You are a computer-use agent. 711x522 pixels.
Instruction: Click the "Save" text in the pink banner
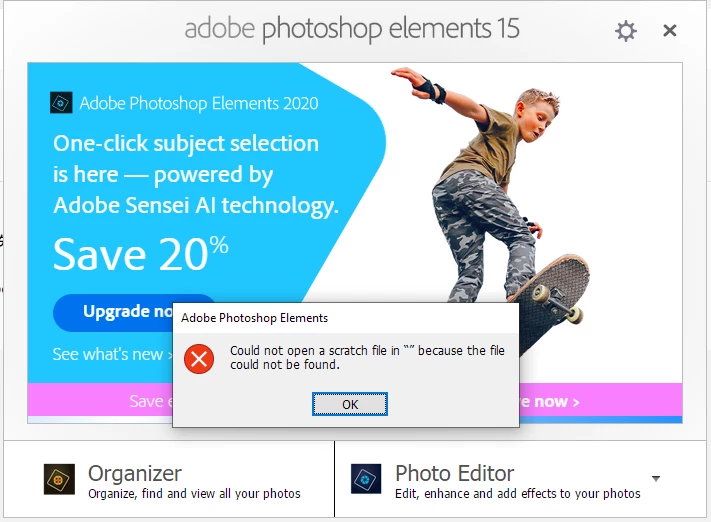(146, 401)
